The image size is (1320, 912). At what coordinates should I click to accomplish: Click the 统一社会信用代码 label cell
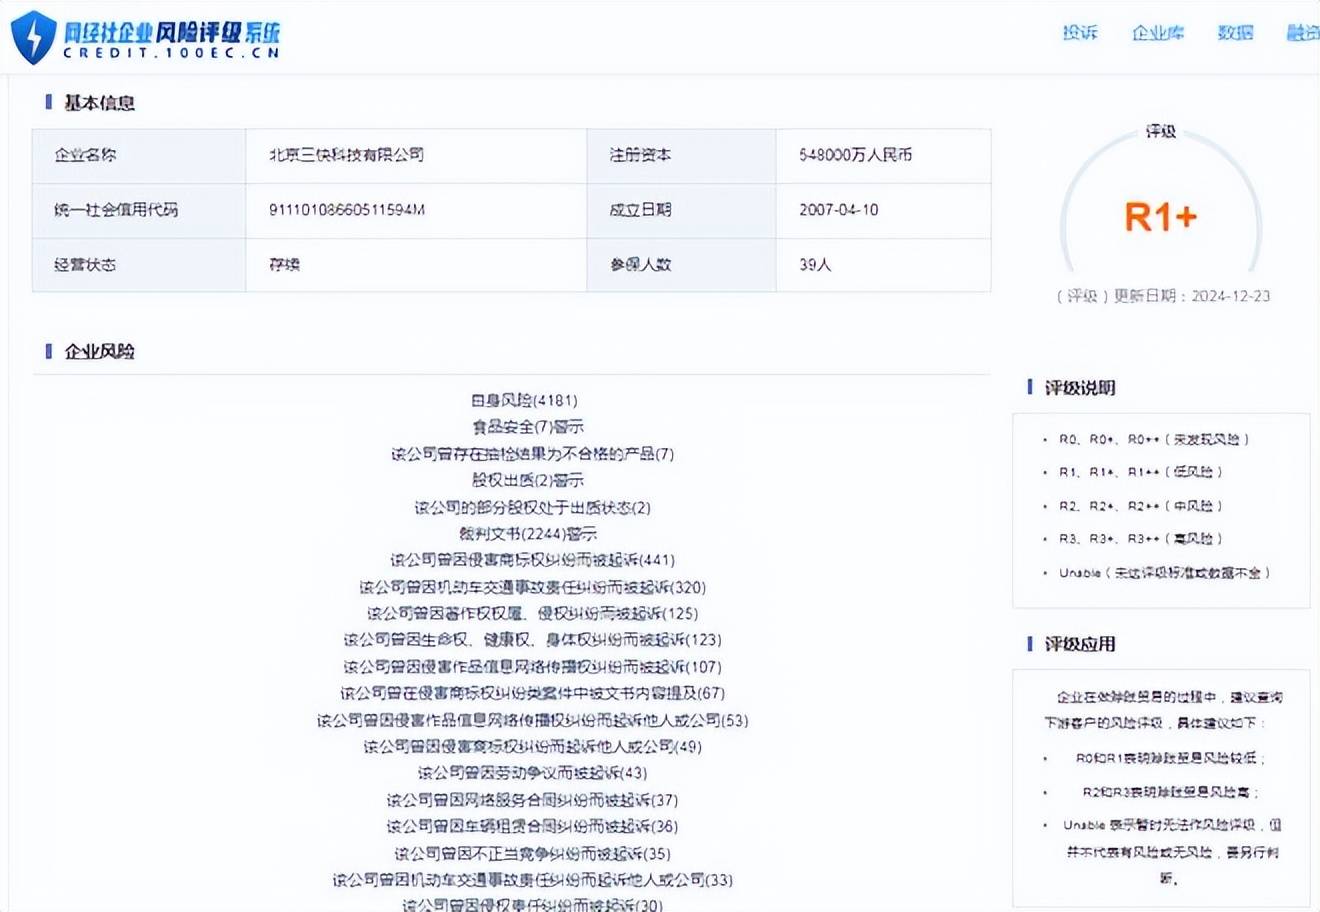point(139,210)
